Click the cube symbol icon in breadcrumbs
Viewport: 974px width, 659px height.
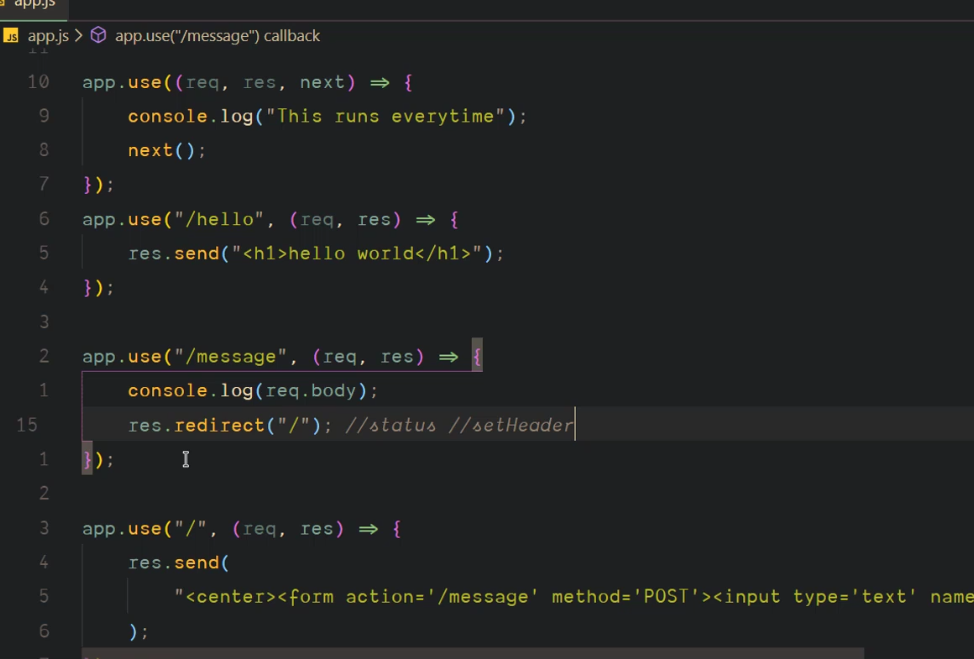[98, 36]
